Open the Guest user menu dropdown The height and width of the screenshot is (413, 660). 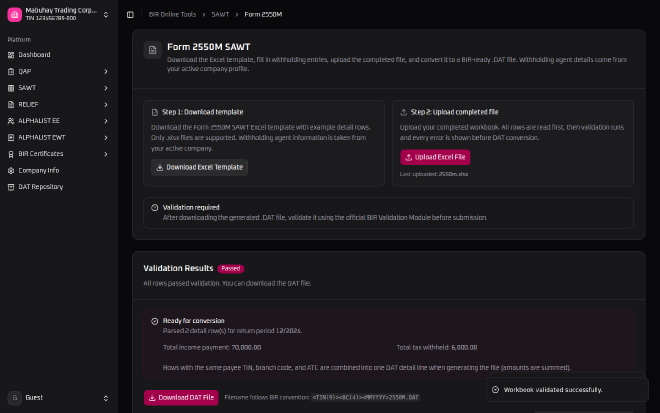pyautogui.click(x=106, y=398)
